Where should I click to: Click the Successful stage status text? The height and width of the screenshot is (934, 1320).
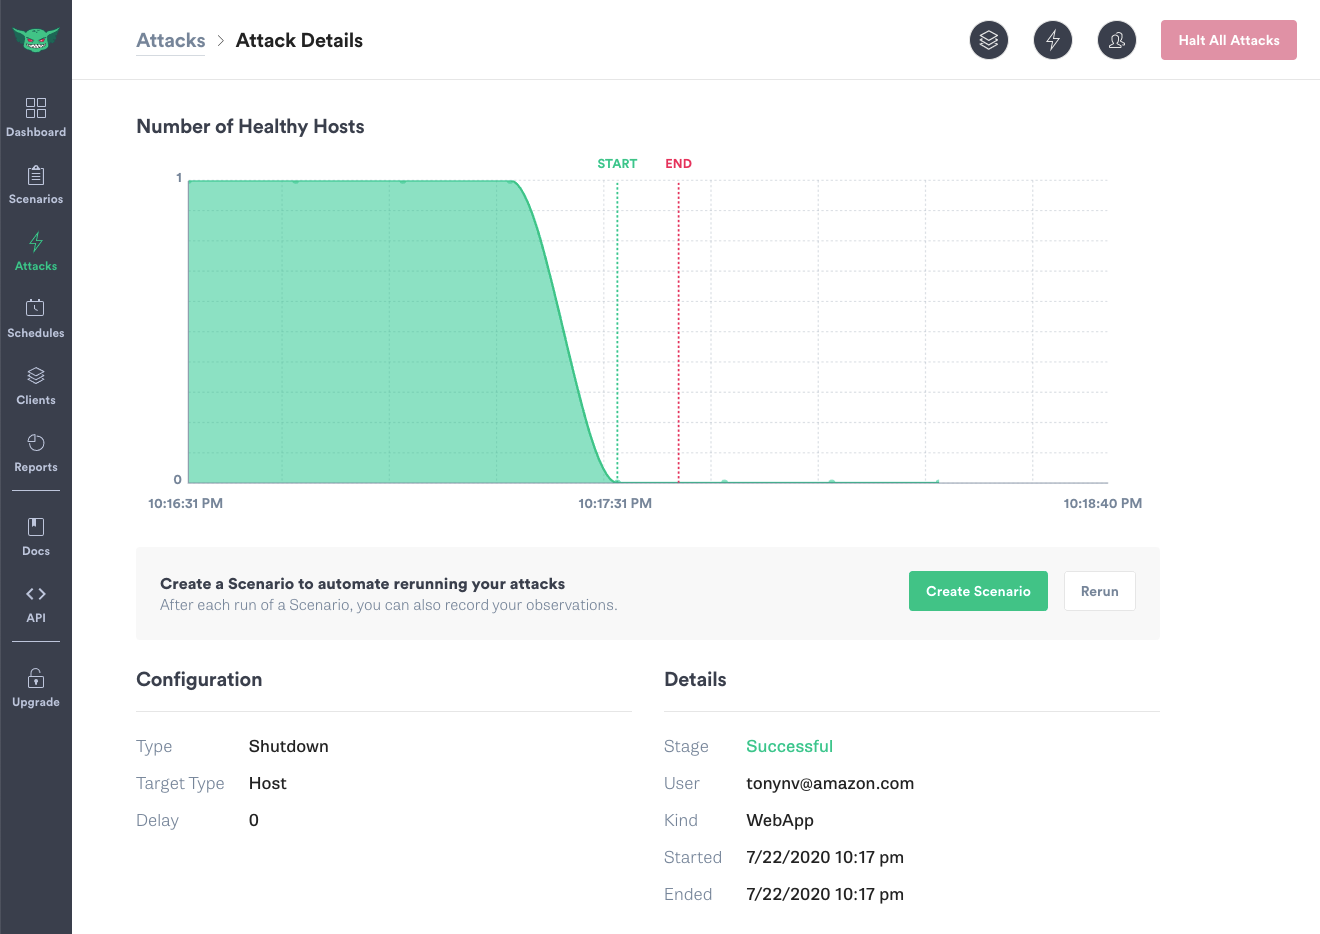pos(789,746)
